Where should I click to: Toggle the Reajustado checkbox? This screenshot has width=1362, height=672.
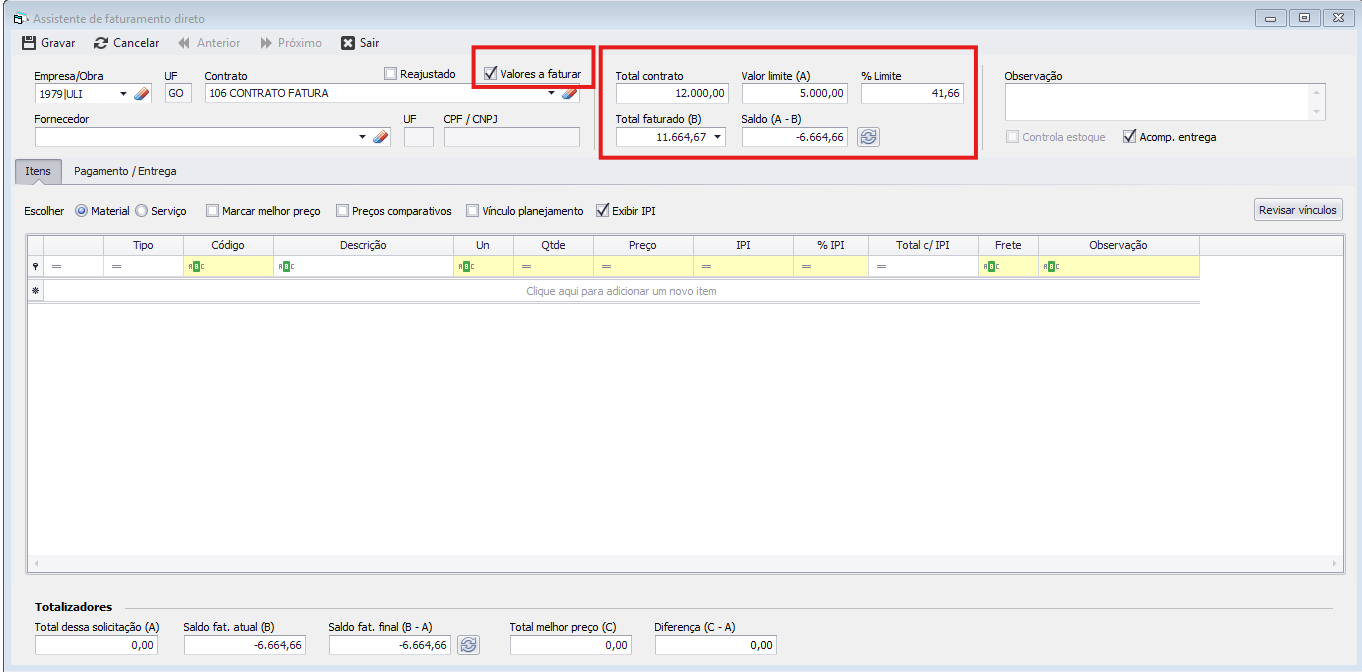click(x=391, y=74)
